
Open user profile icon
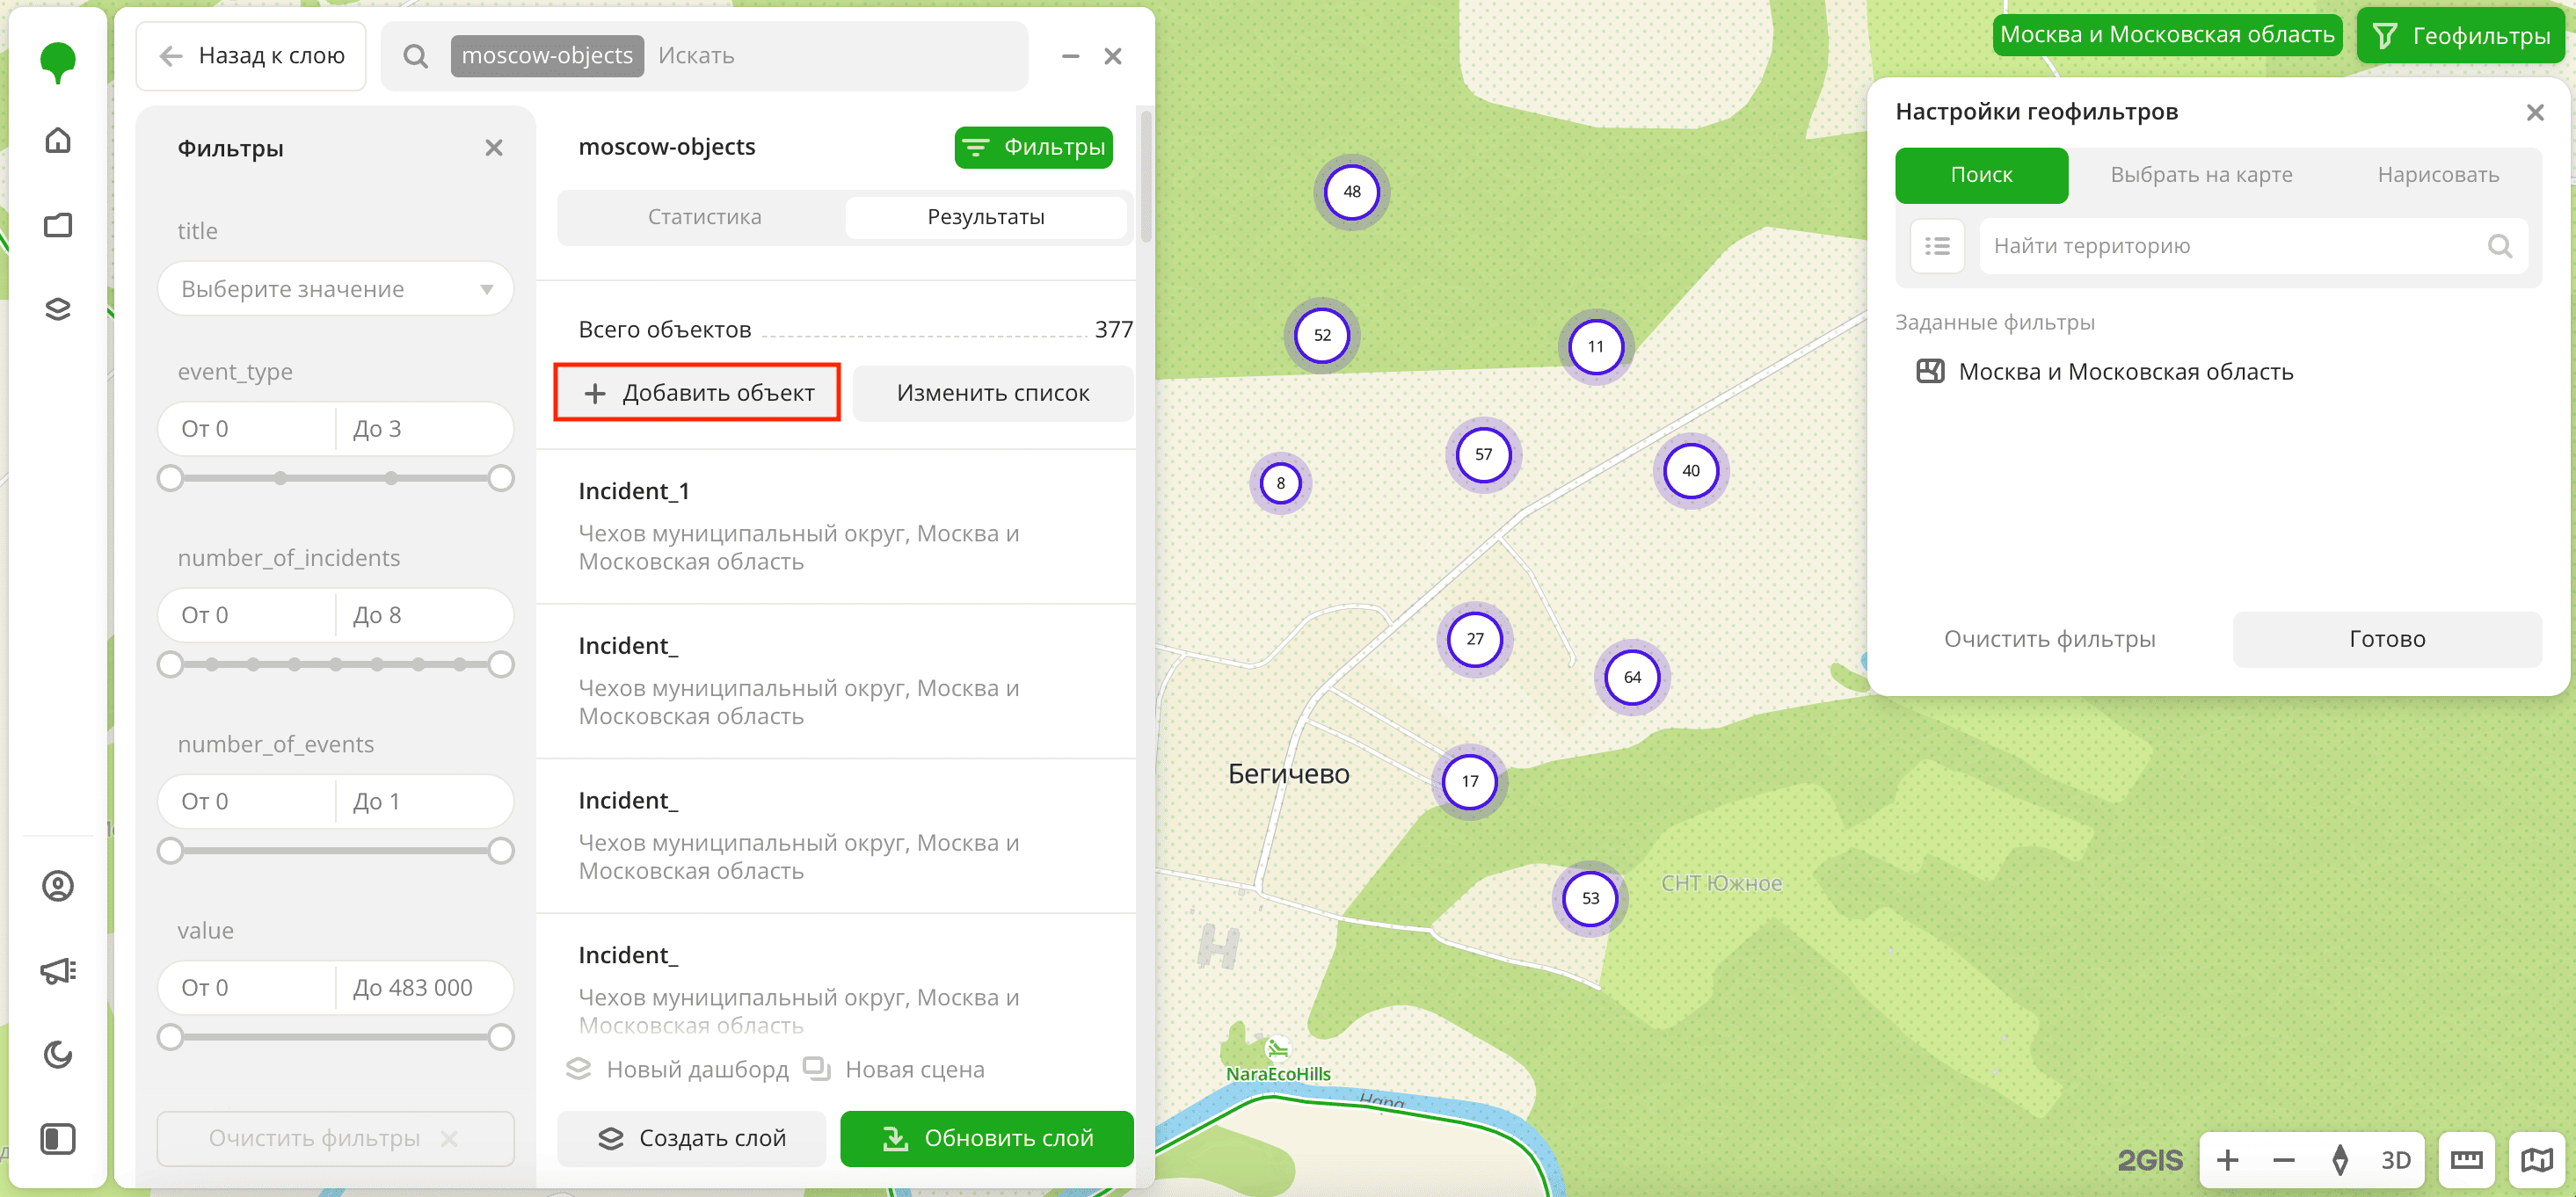[58, 886]
